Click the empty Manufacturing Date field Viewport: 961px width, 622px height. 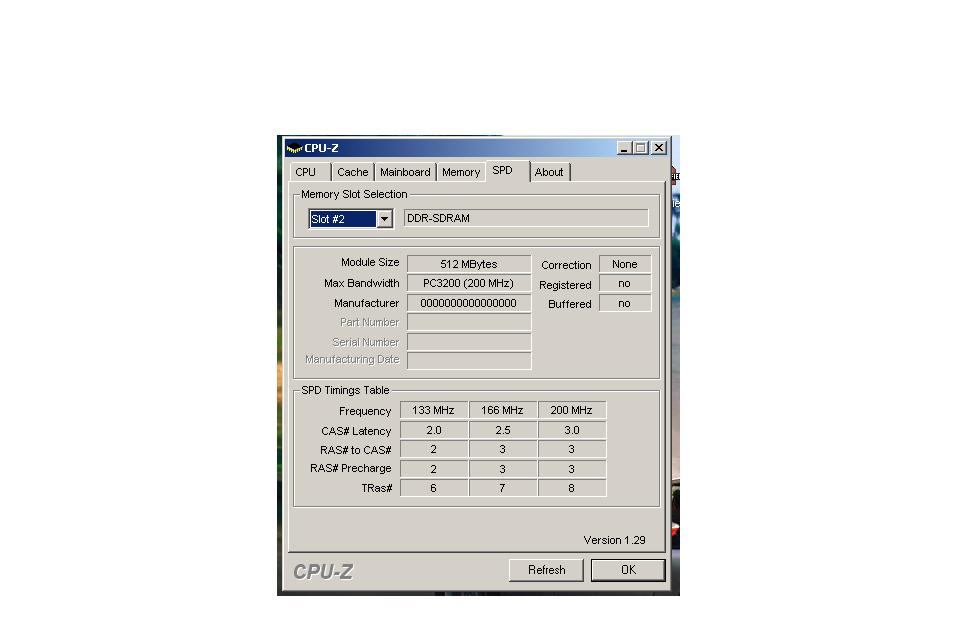(x=469, y=360)
